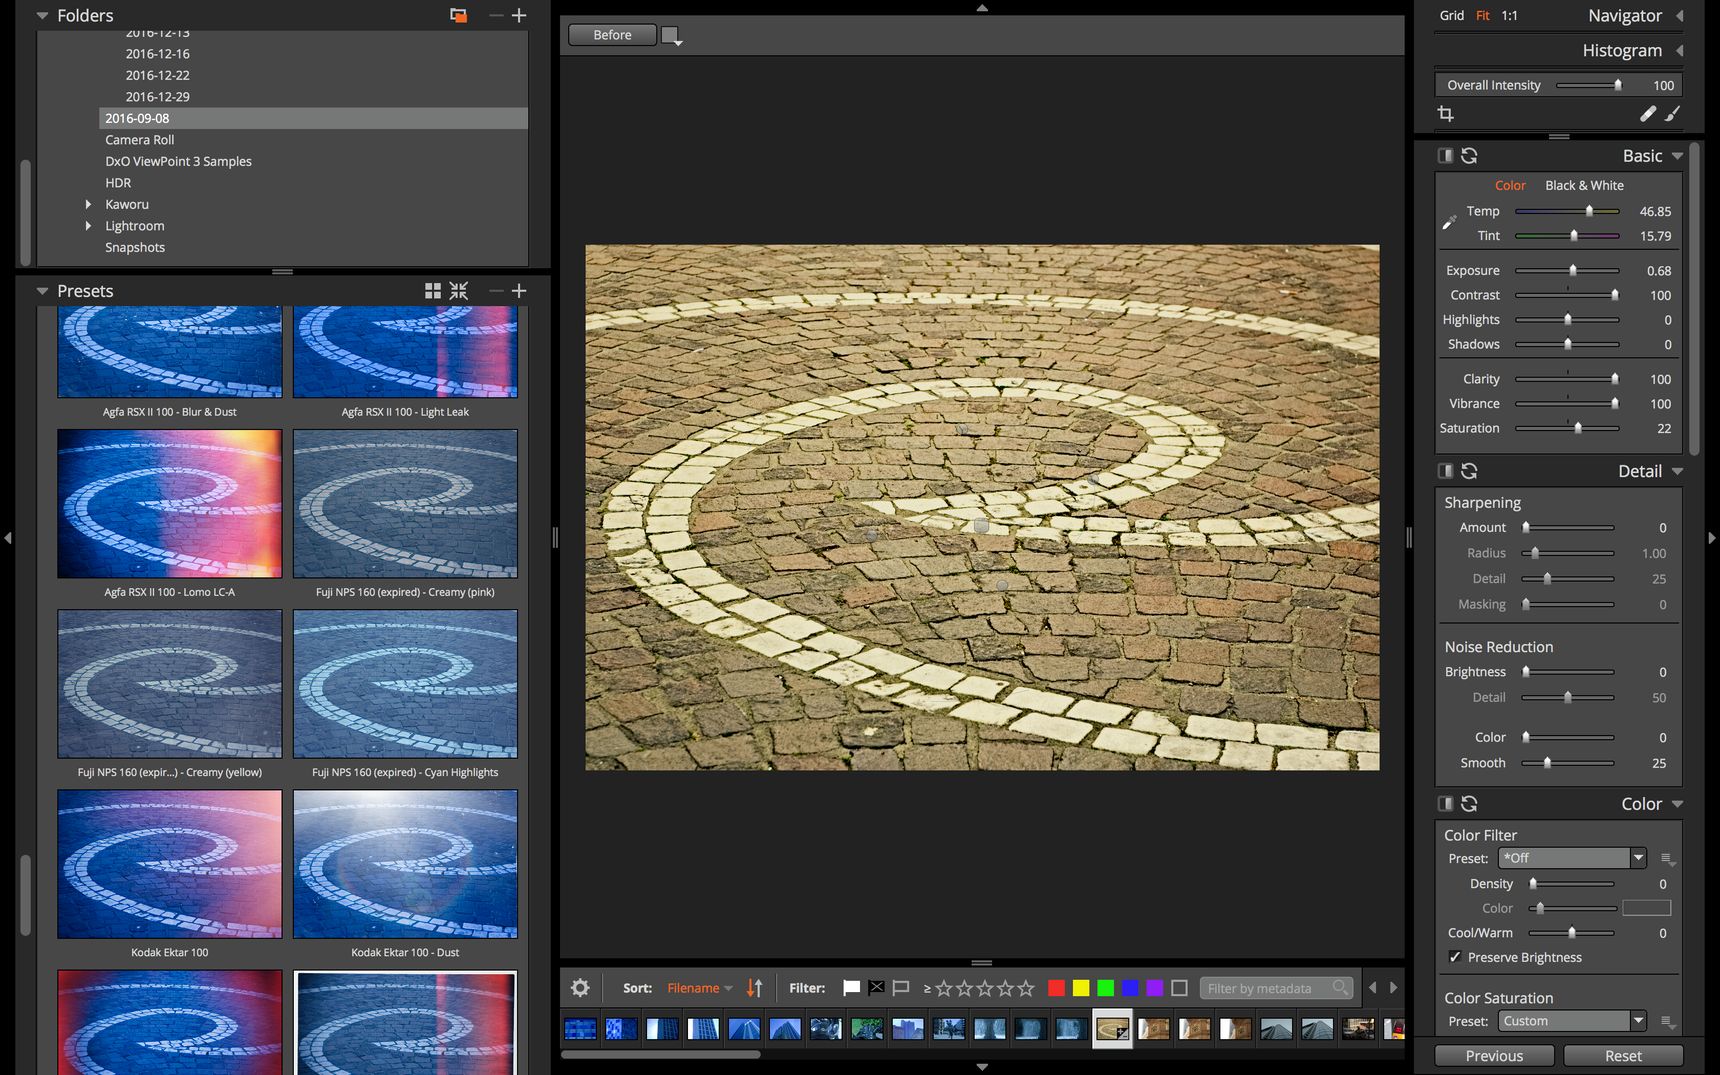Open the Color Saturation preset menu icon
The image size is (1720, 1075).
(1667, 1022)
